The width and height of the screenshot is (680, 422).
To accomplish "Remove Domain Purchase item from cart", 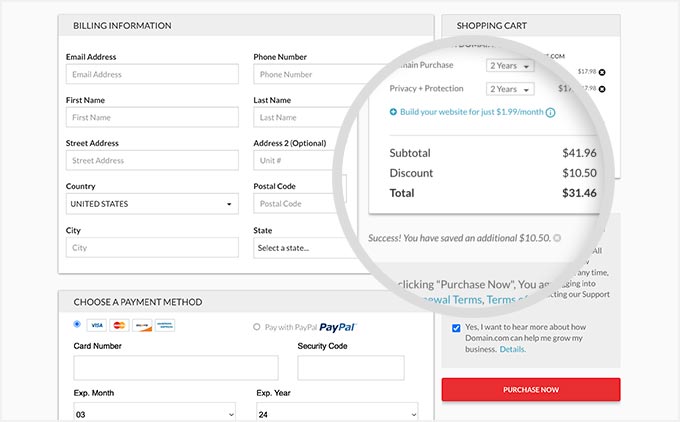I will pos(602,72).
